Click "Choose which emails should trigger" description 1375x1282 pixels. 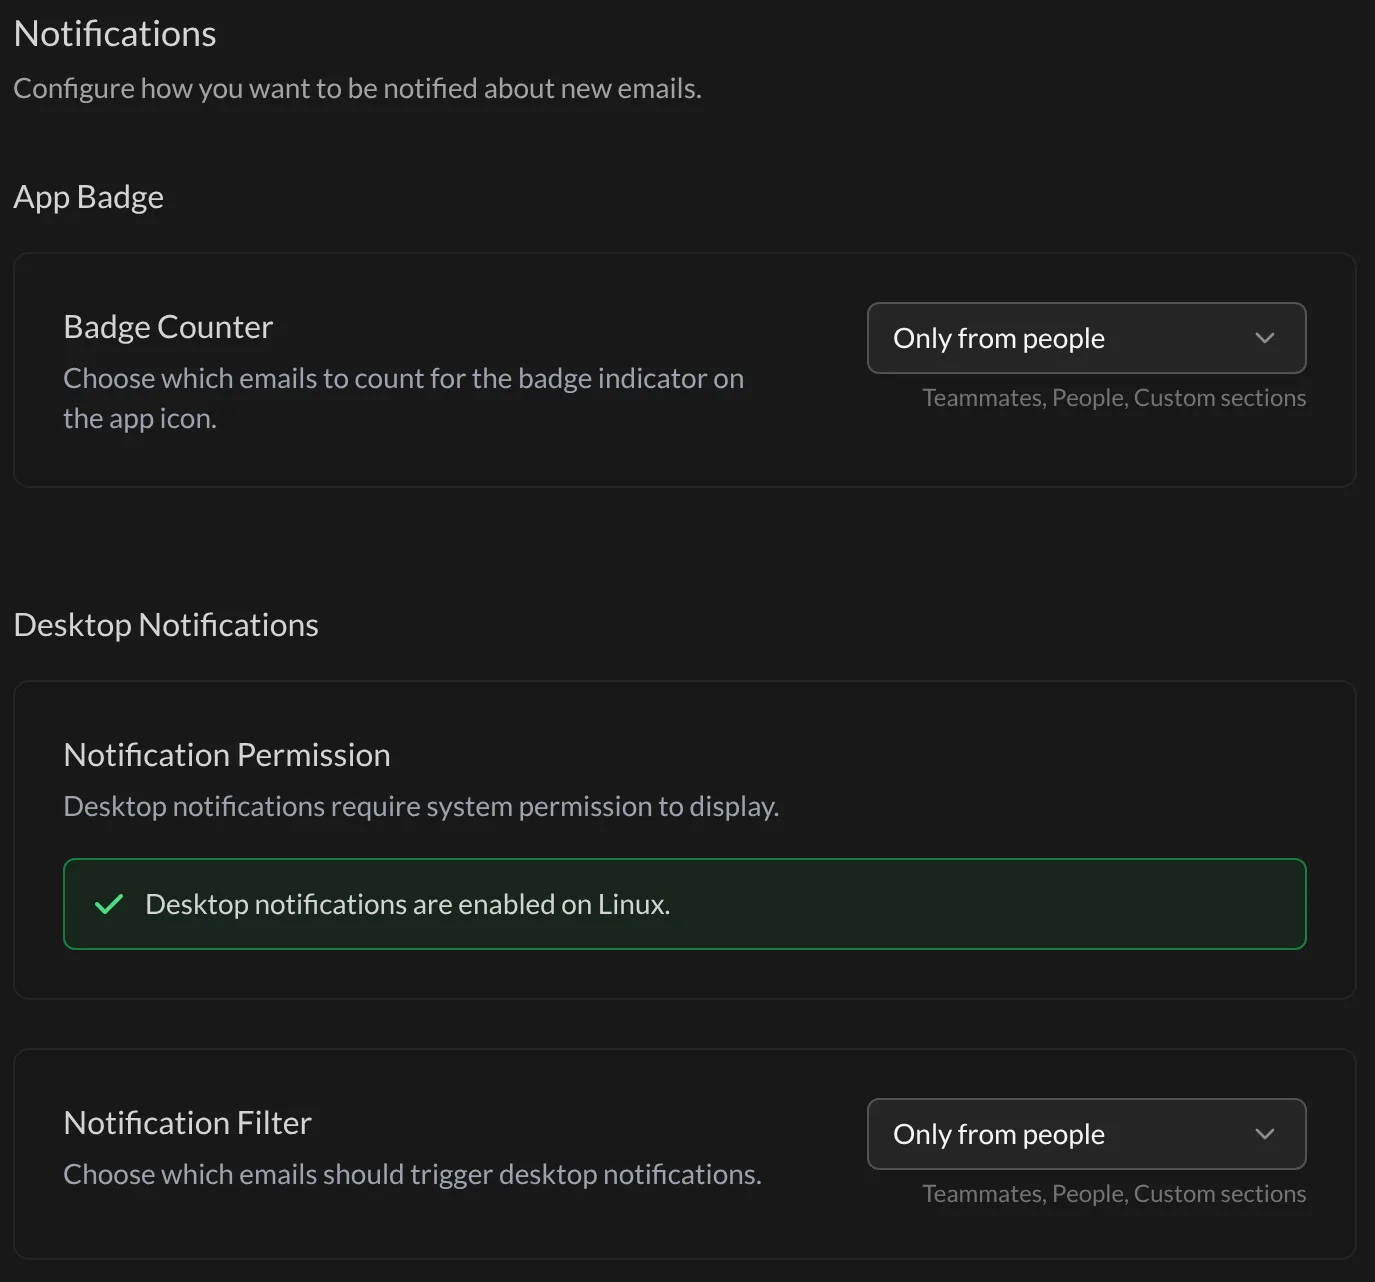(x=413, y=1174)
